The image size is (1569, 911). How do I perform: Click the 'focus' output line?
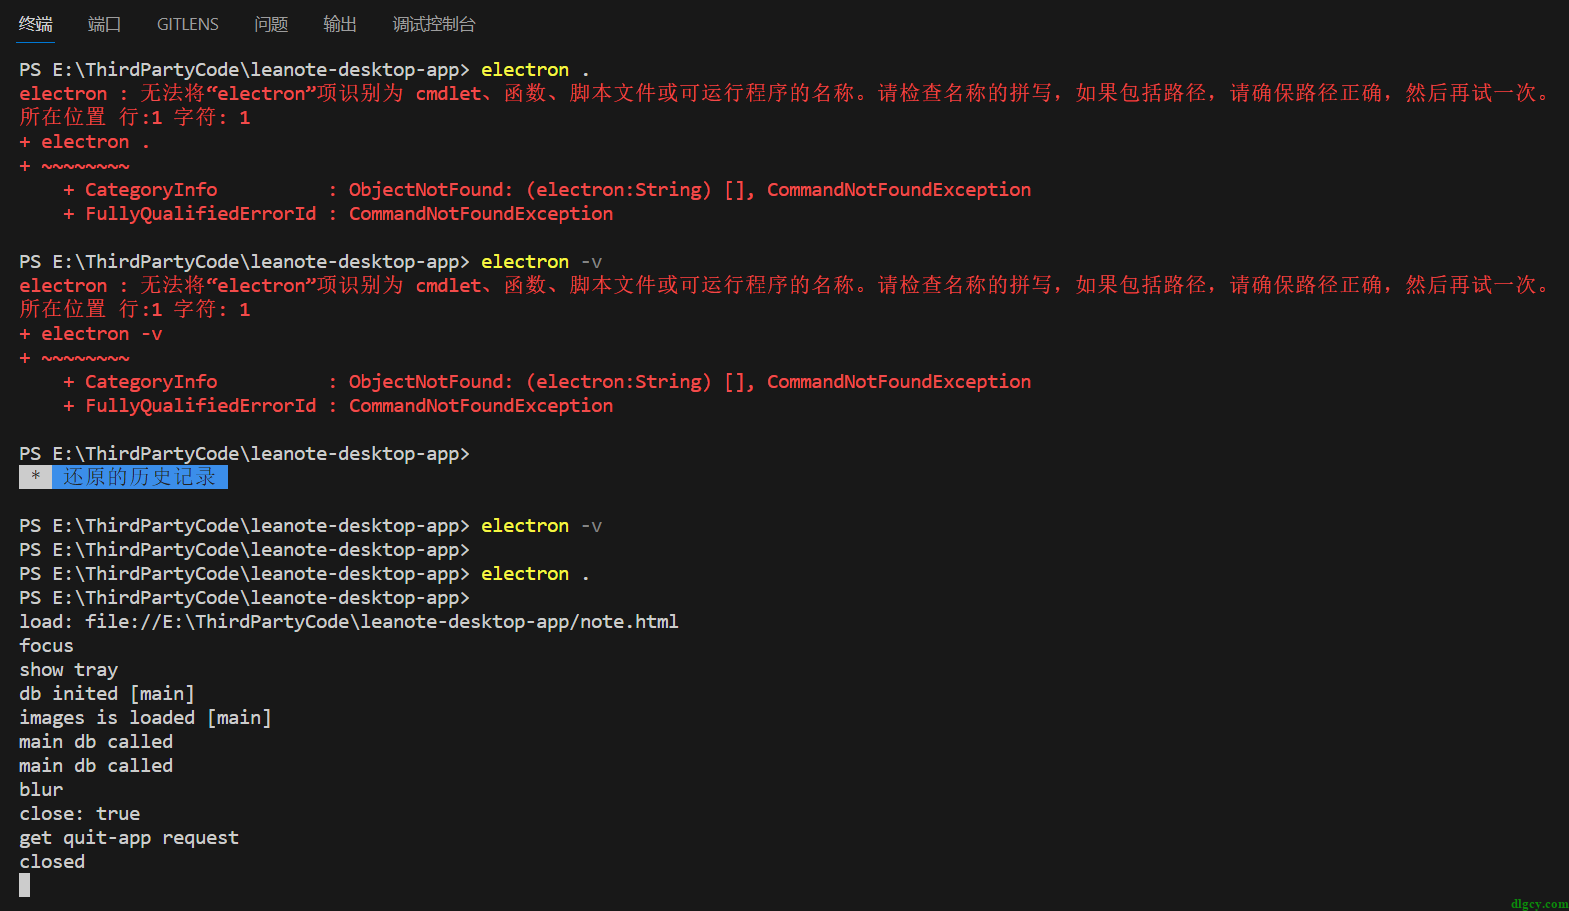point(46,645)
